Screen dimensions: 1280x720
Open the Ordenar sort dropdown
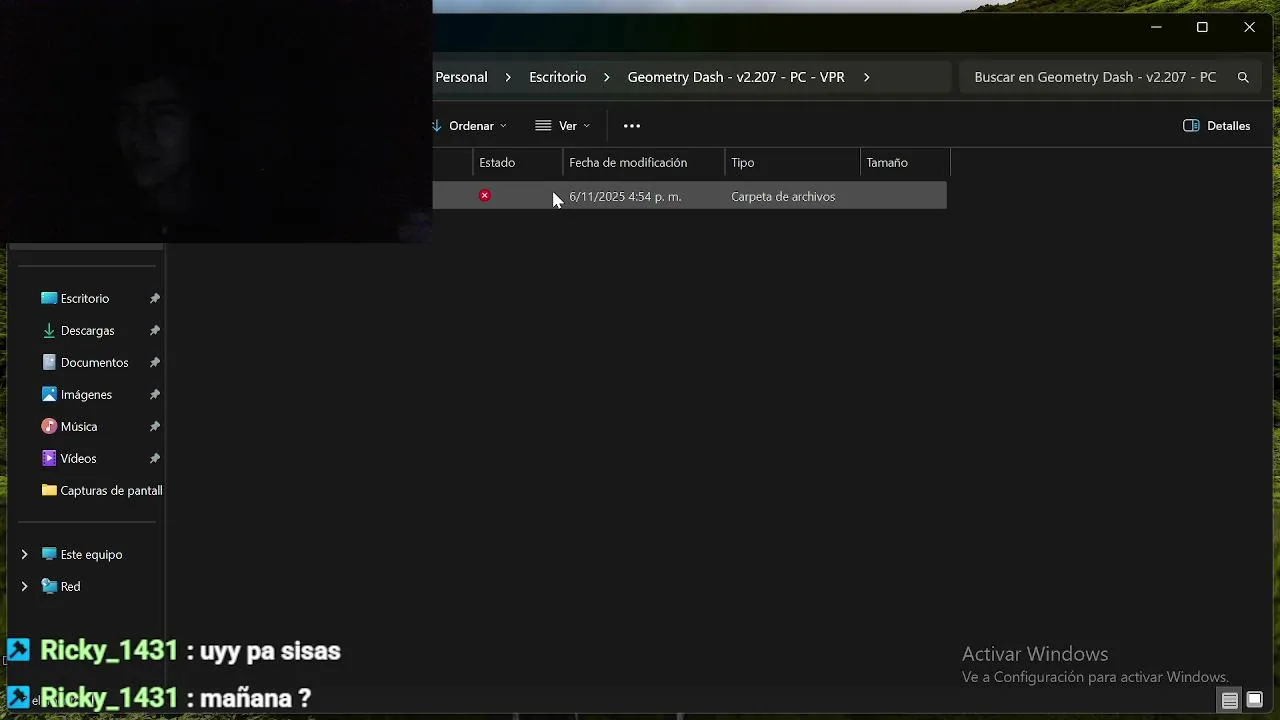[x=471, y=126]
